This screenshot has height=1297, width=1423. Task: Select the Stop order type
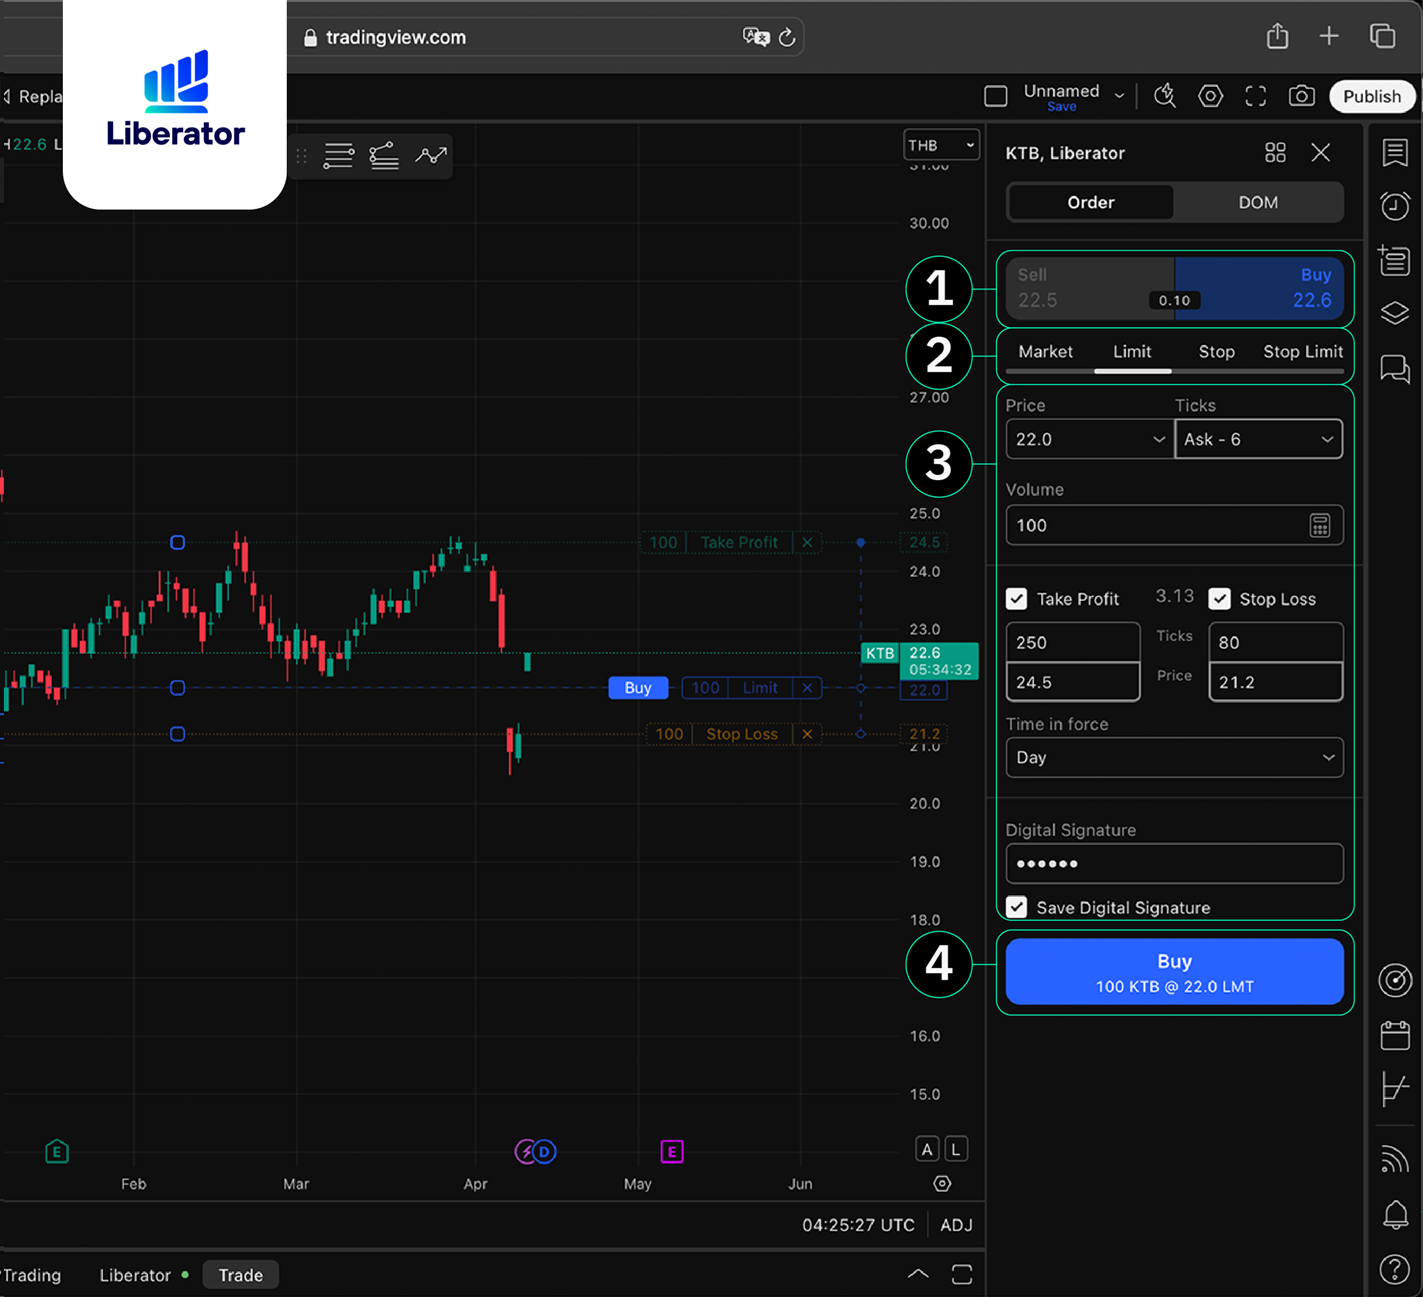[x=1216, y=352]
